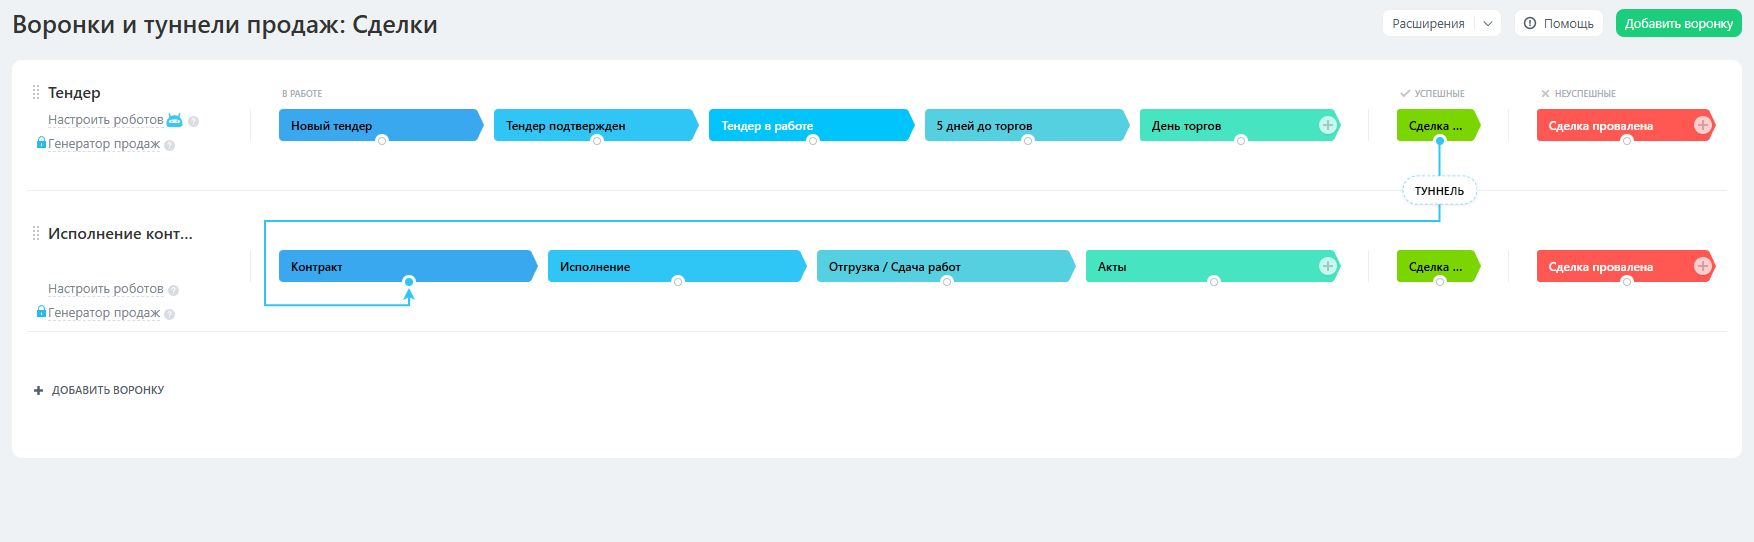Click the Тендер funnel title

[74, 93]
